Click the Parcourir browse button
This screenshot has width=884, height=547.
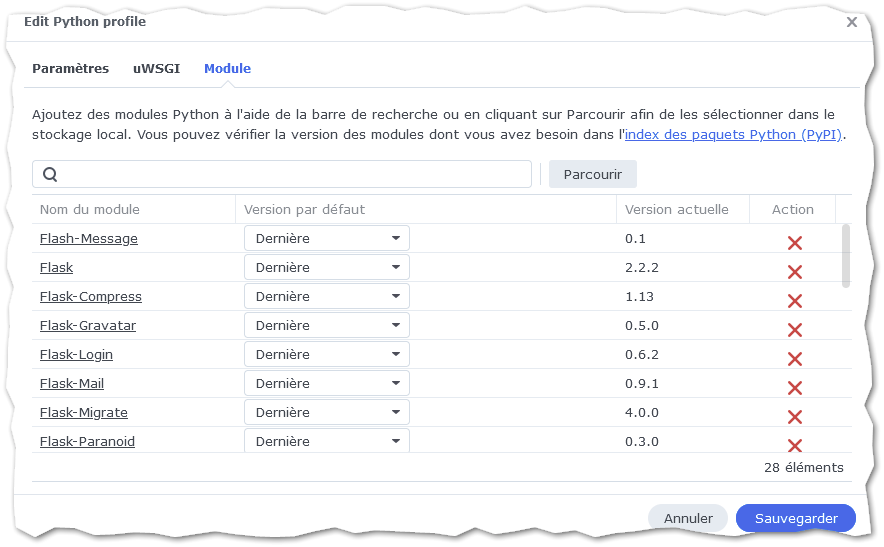pos(592,174)
